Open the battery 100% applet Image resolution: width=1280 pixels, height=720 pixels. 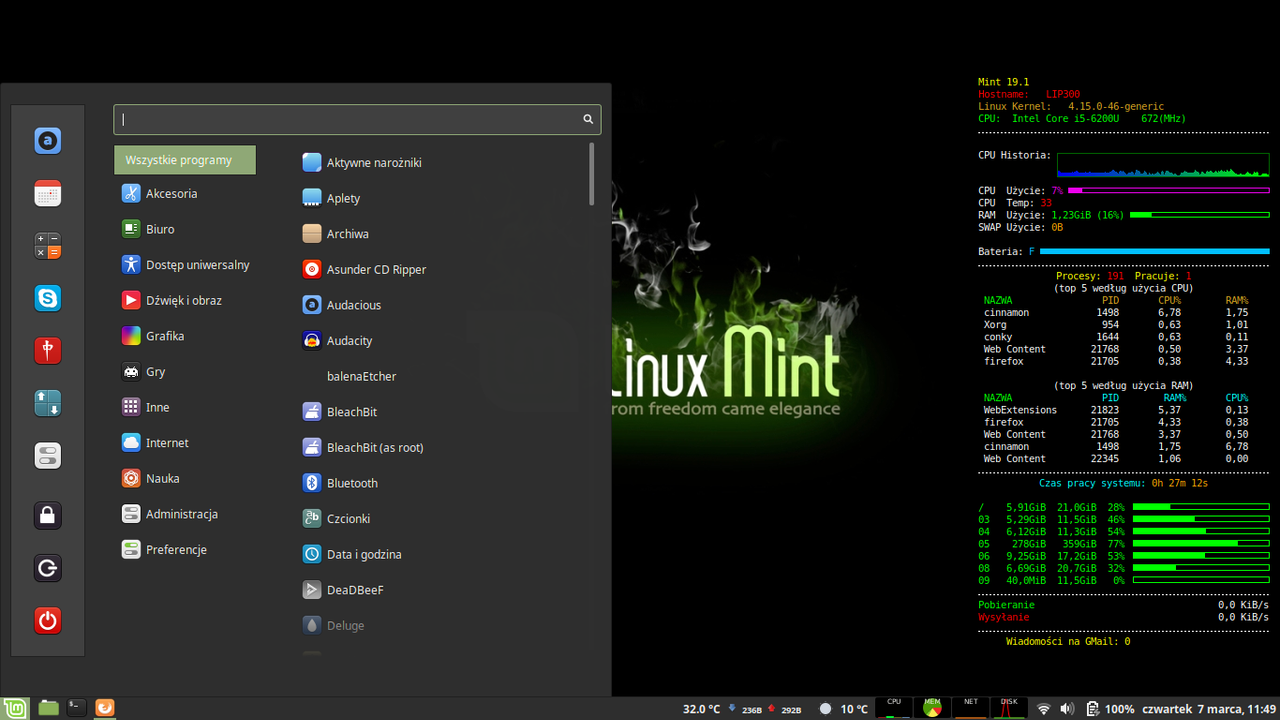pos(1110,709)
